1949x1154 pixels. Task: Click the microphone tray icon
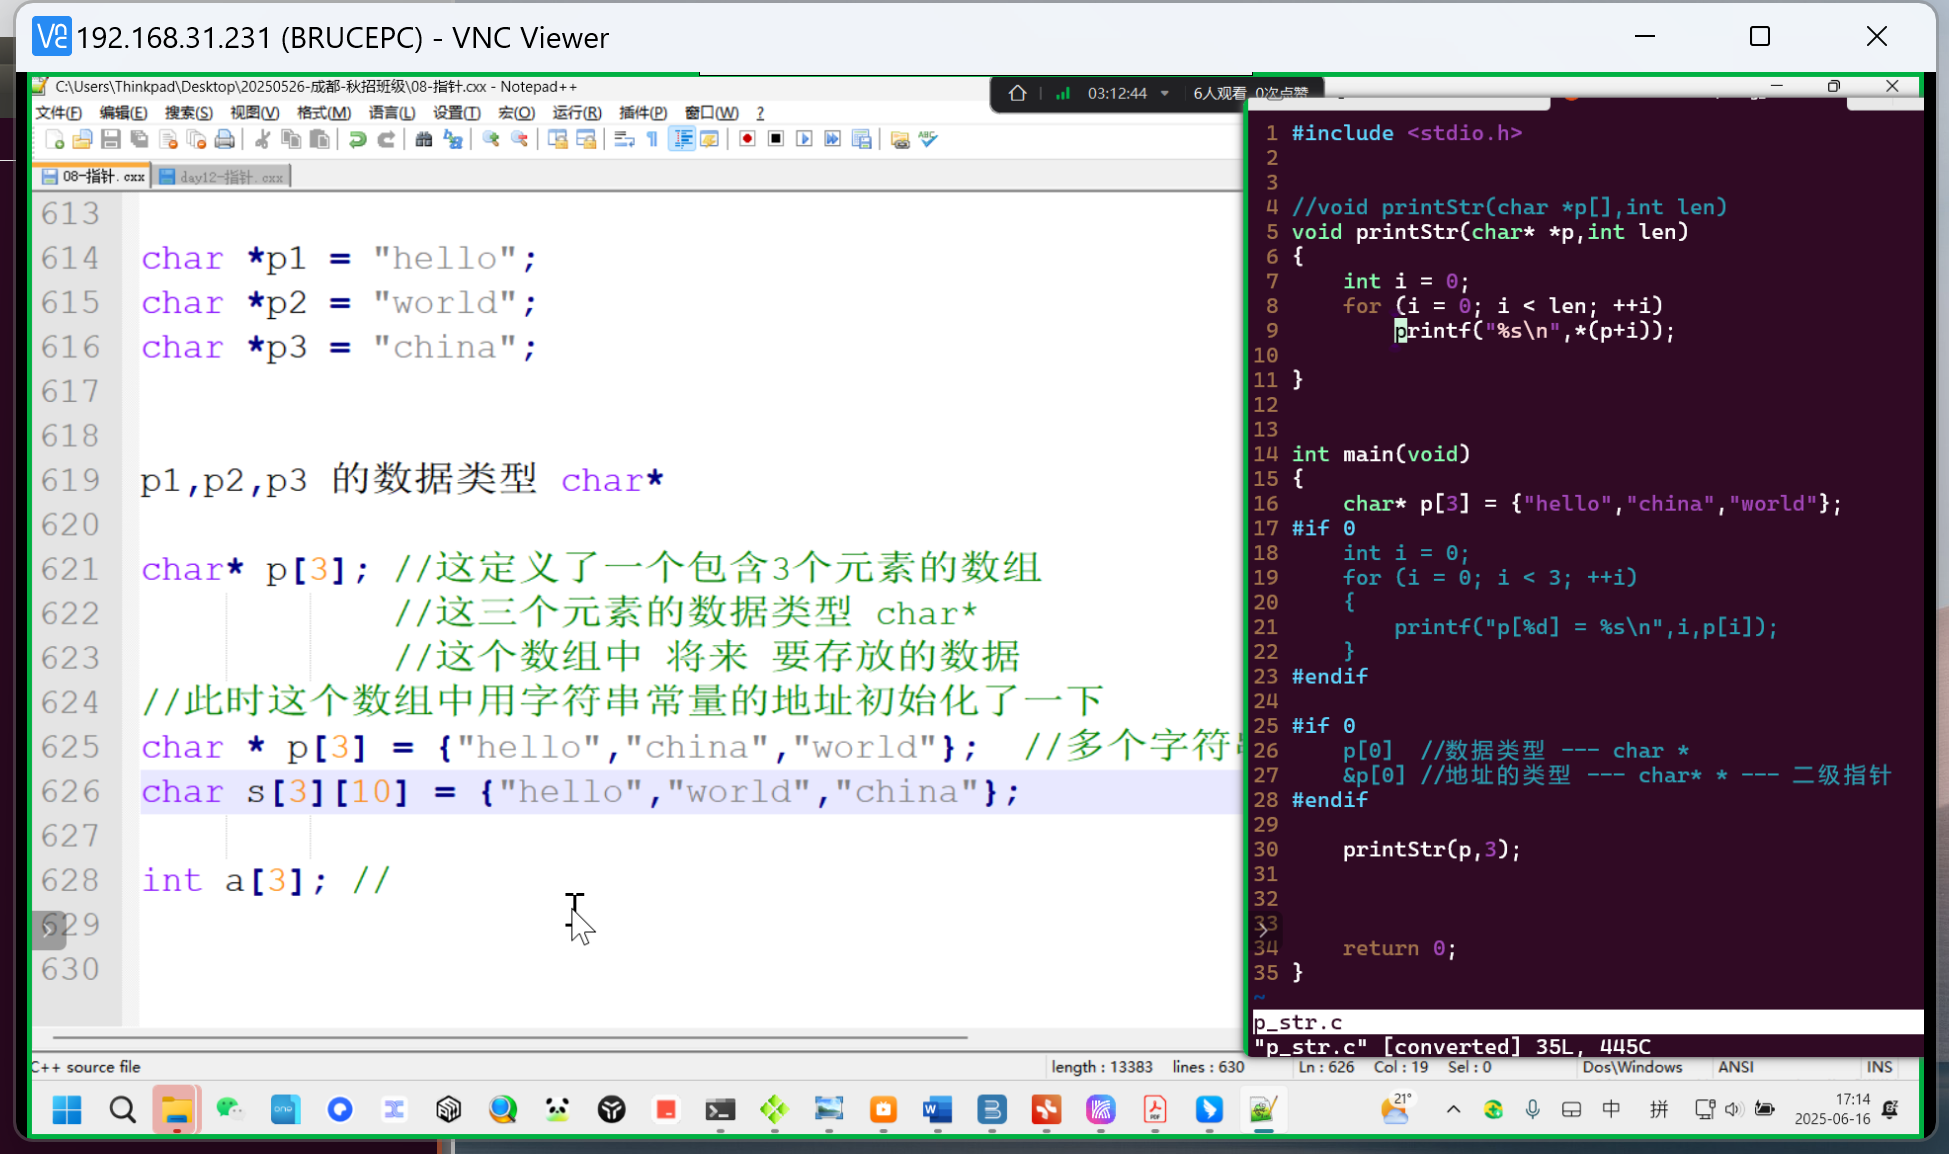pos(1532,1109)
